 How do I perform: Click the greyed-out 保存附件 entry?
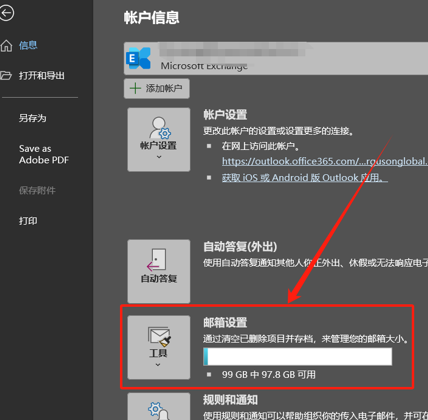pyautogui.click(x=37, y=190)
